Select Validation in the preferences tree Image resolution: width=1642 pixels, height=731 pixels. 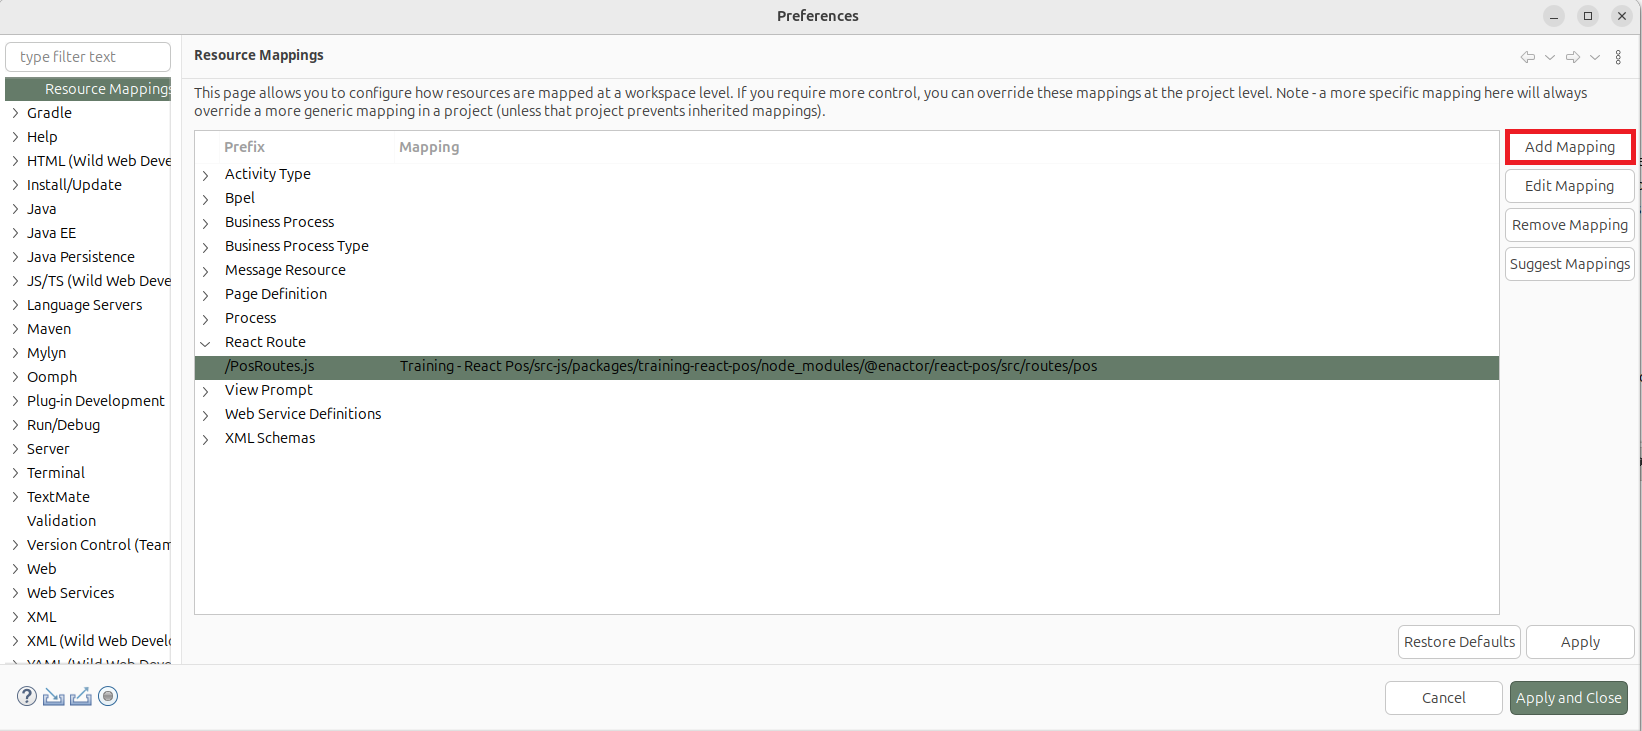pos(61,521)
